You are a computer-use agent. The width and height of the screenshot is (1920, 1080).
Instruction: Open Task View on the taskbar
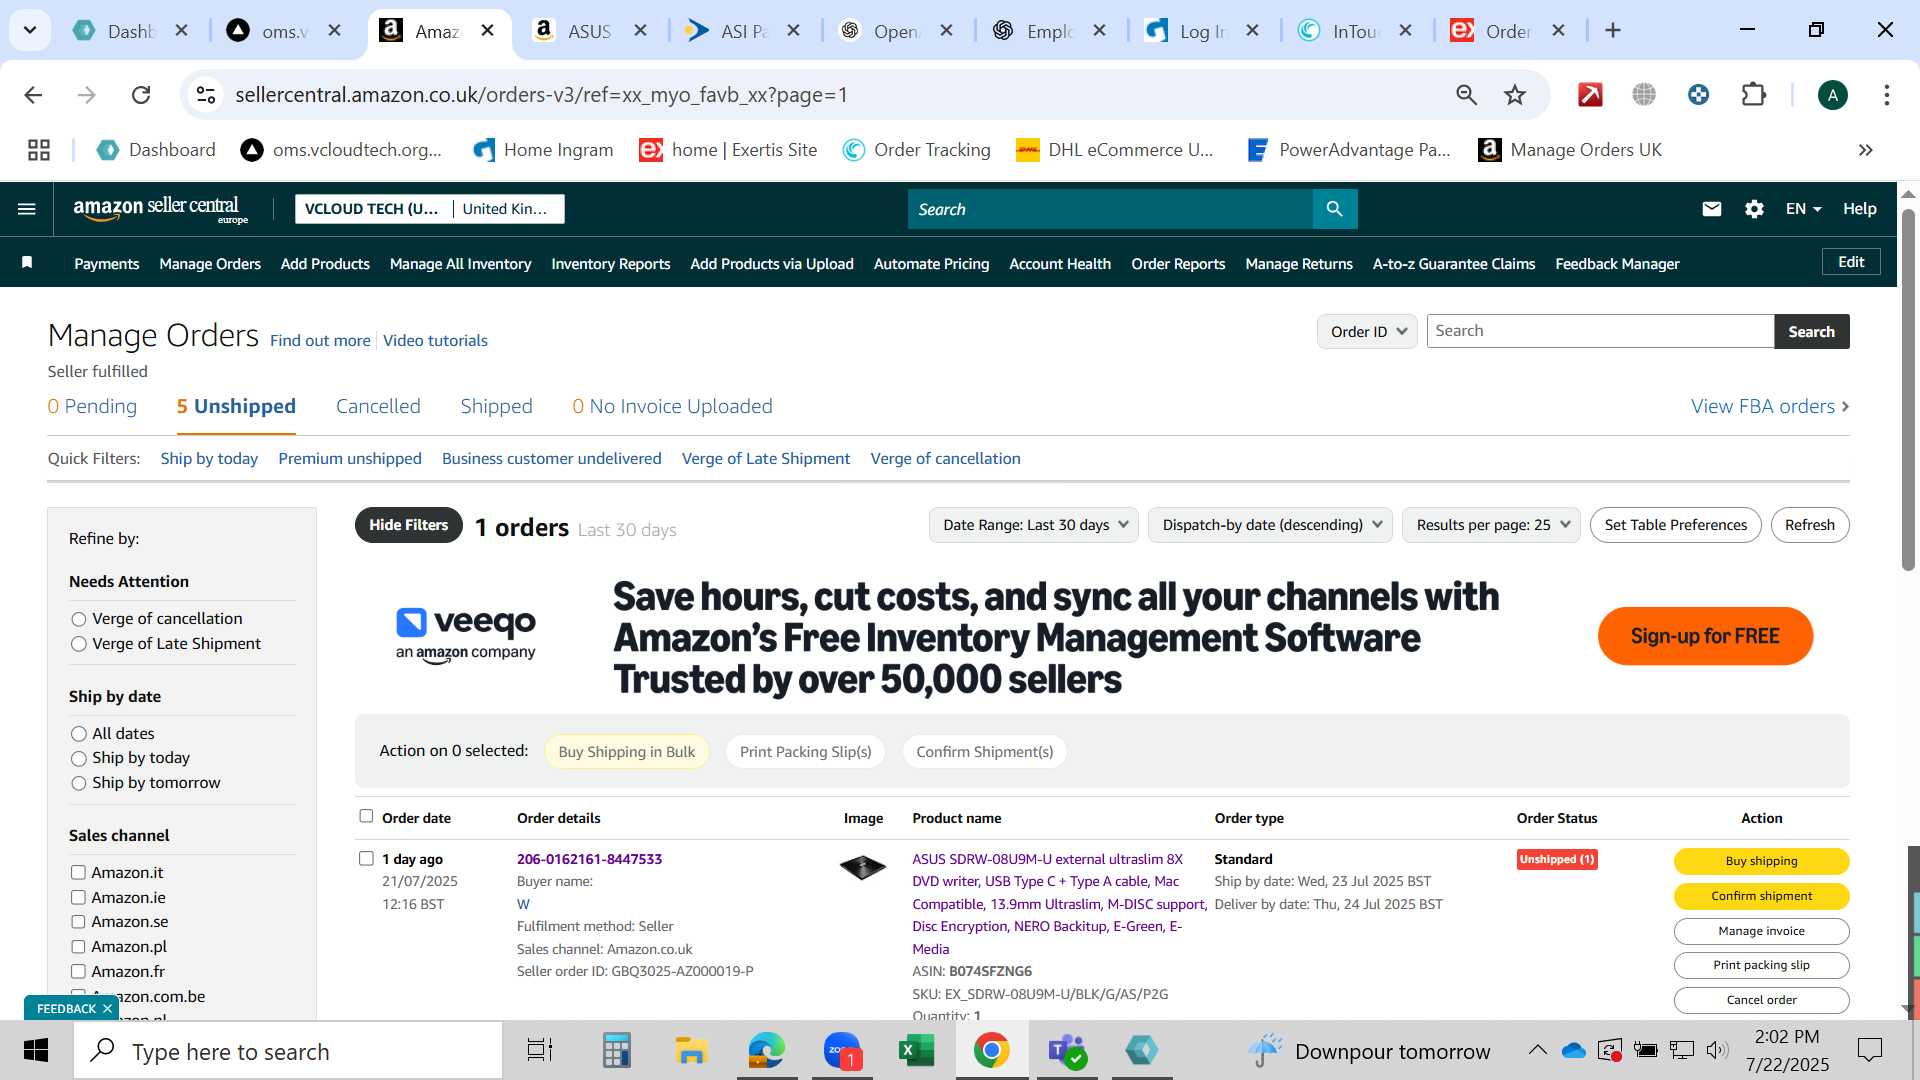click(540, 1051)
